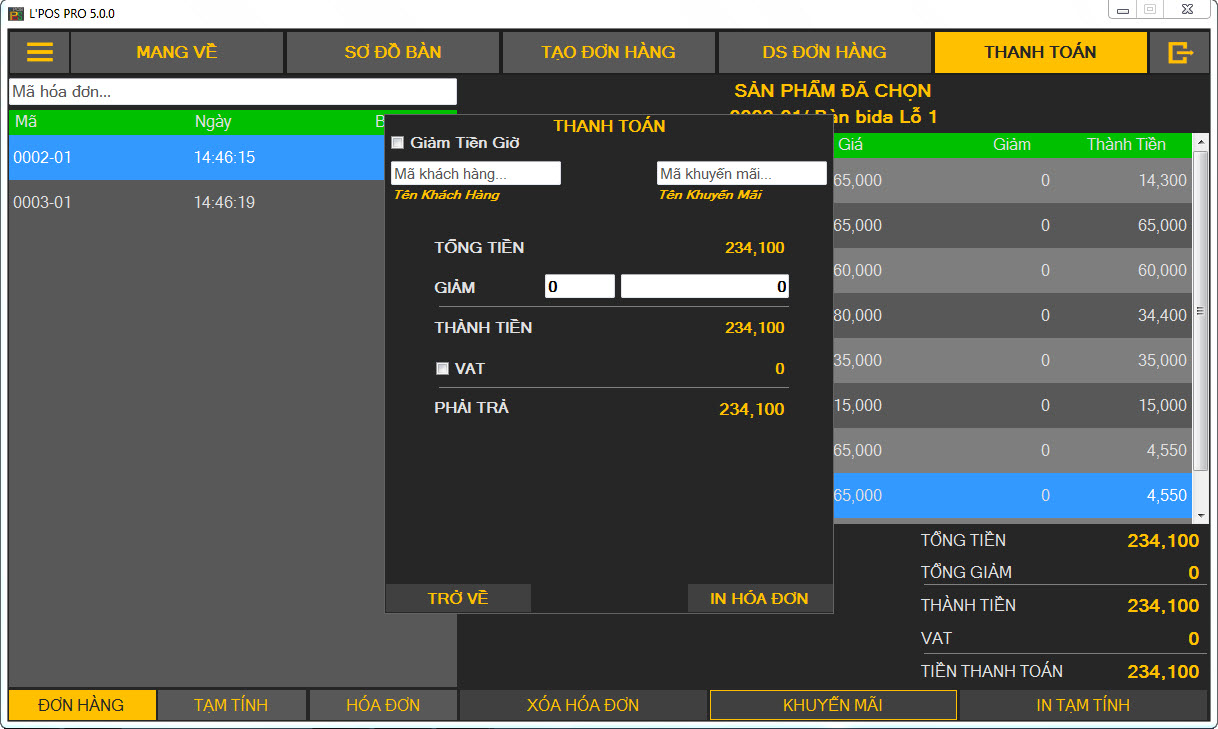Viewport: 1218px width, 729px height.
Task: Click the Mã hóa đơn search field
Action: point(232,92)
